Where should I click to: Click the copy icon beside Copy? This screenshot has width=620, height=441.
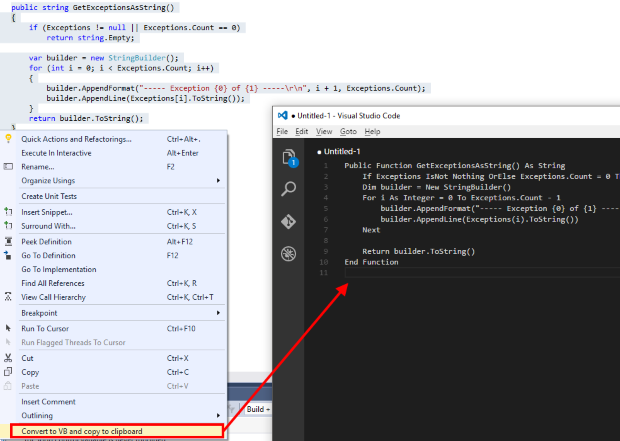[9, 372]
